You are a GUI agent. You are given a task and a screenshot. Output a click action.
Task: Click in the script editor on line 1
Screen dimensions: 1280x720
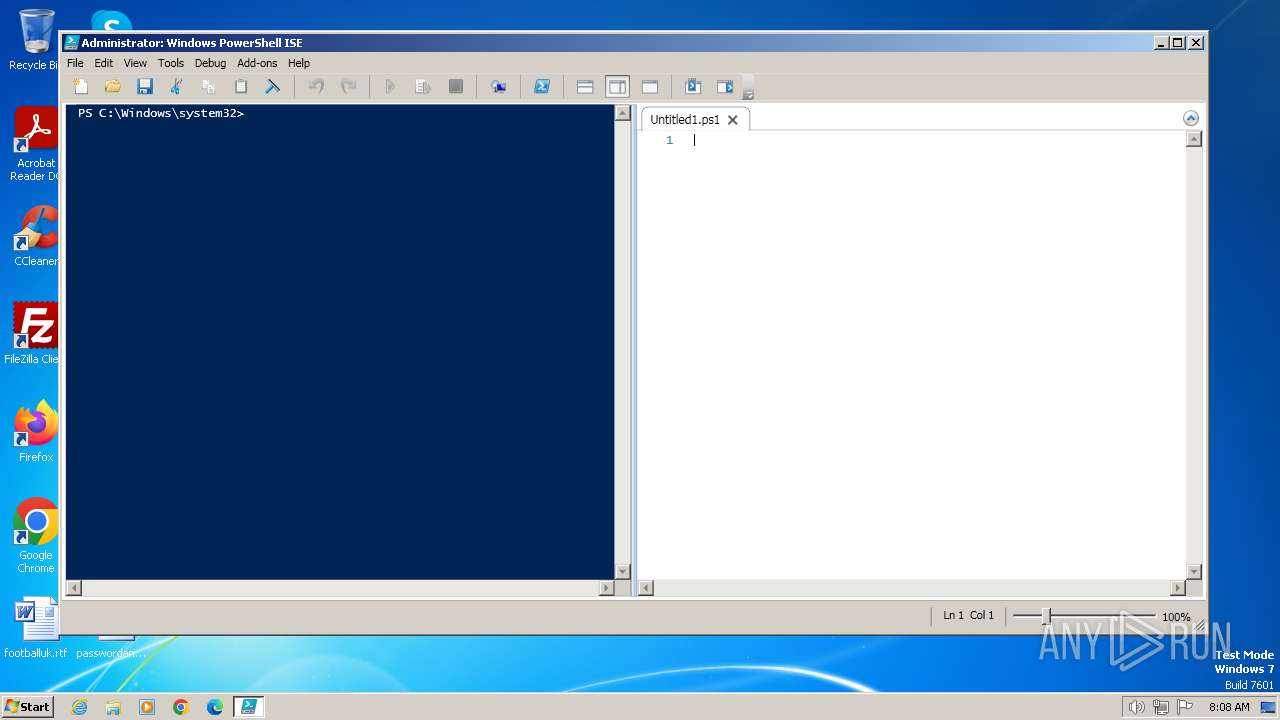coord(938,140)
